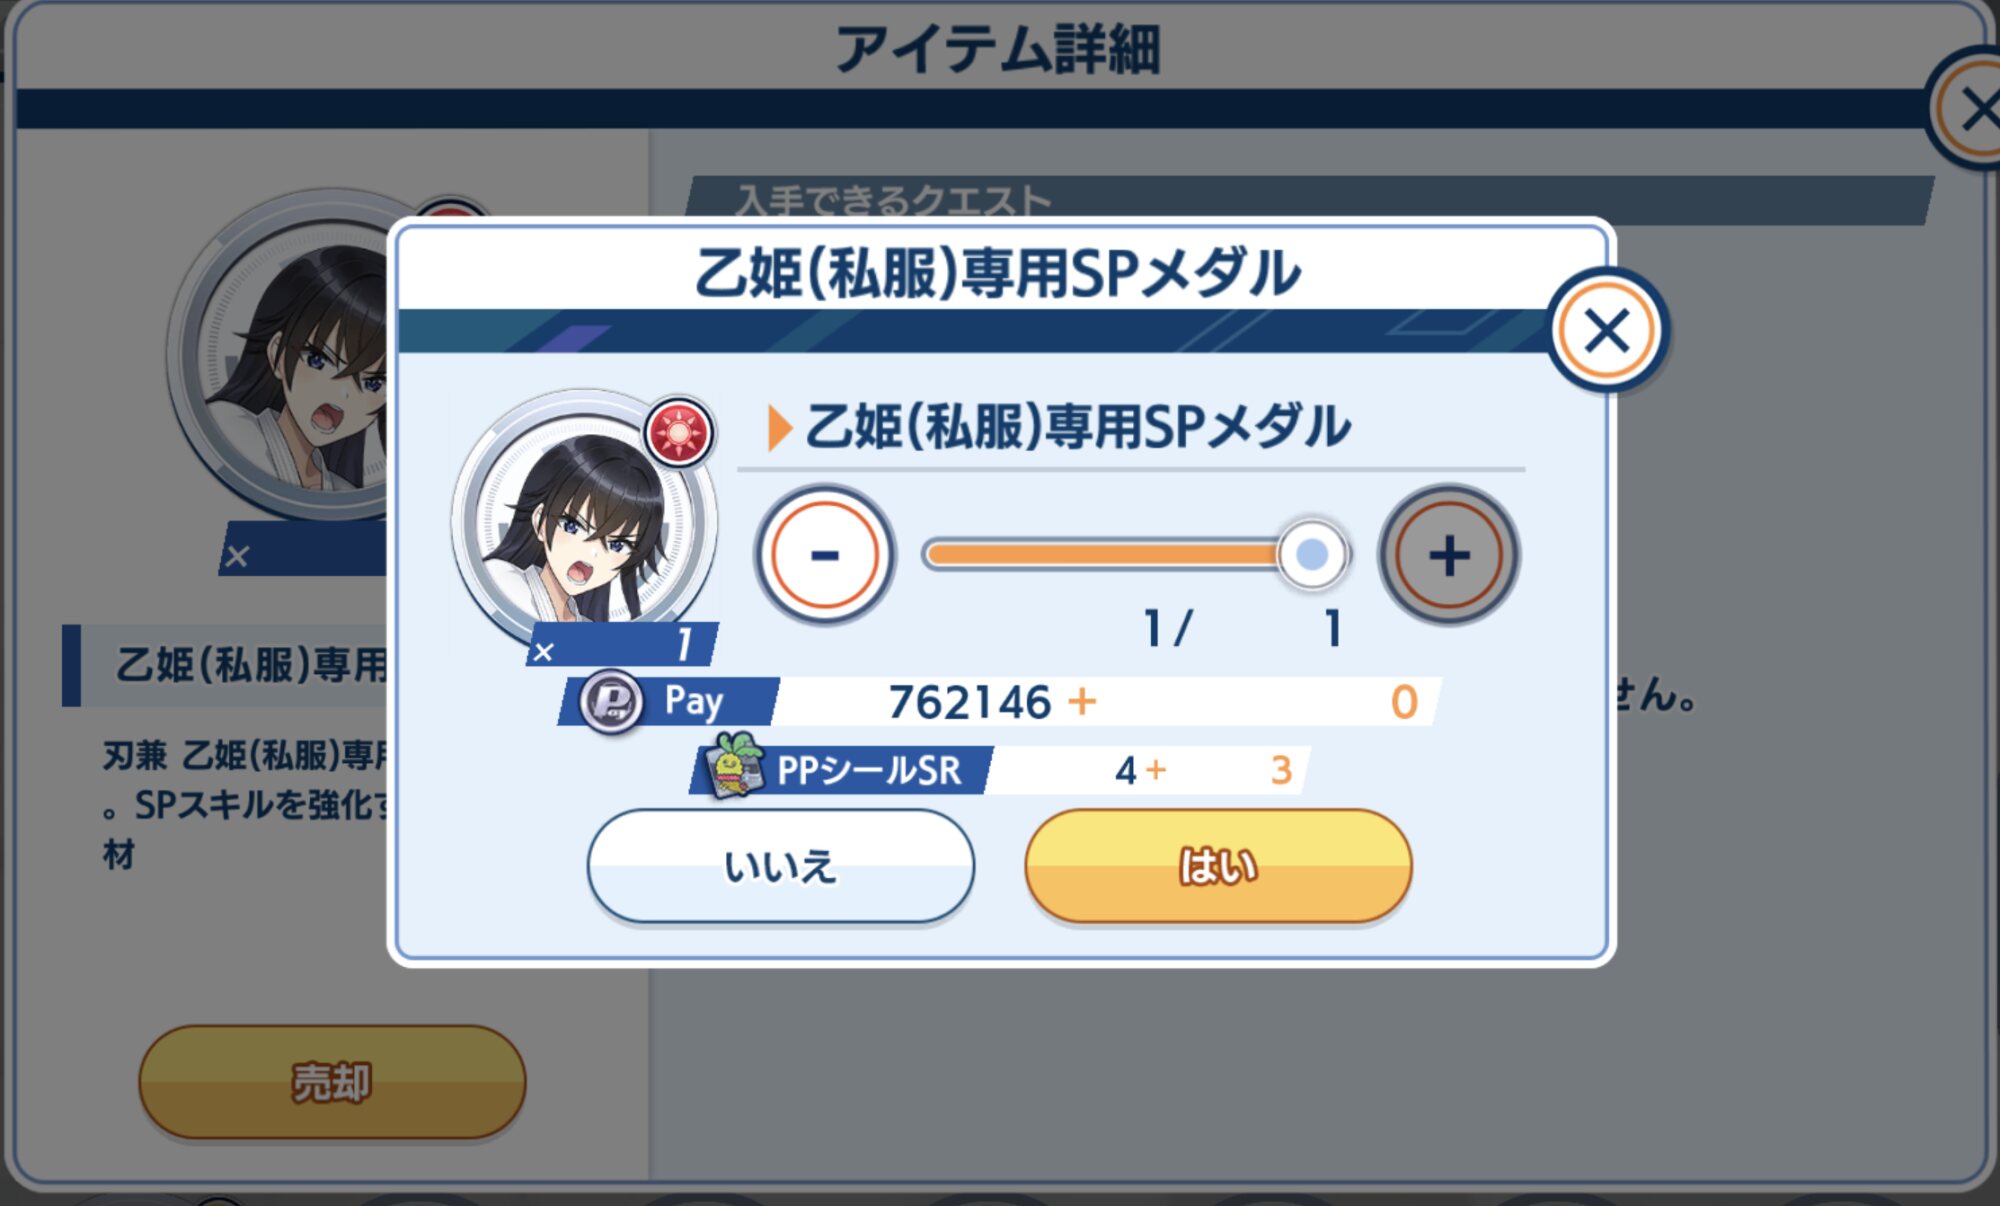
Task: Click the orange arrow beside item name
Action: 779,428
